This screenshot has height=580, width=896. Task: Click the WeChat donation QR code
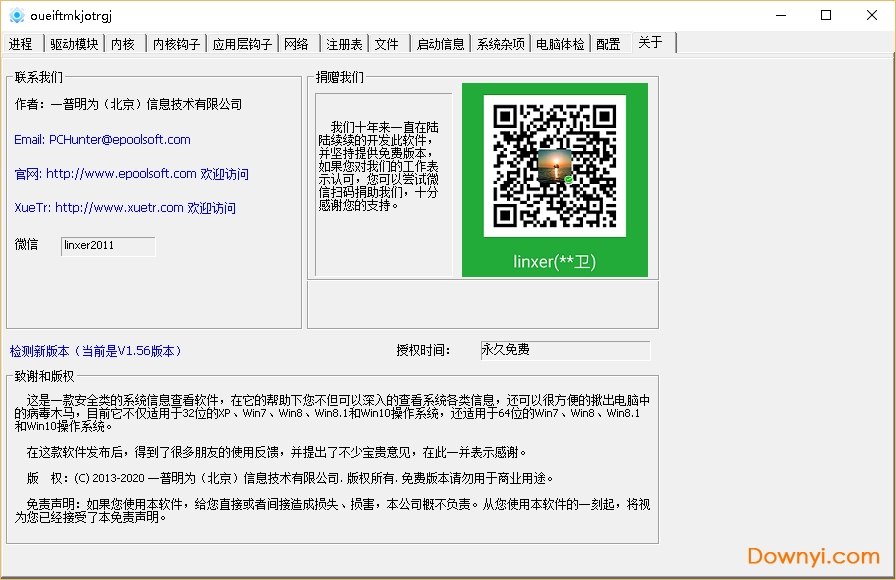(x=554, y=165)
